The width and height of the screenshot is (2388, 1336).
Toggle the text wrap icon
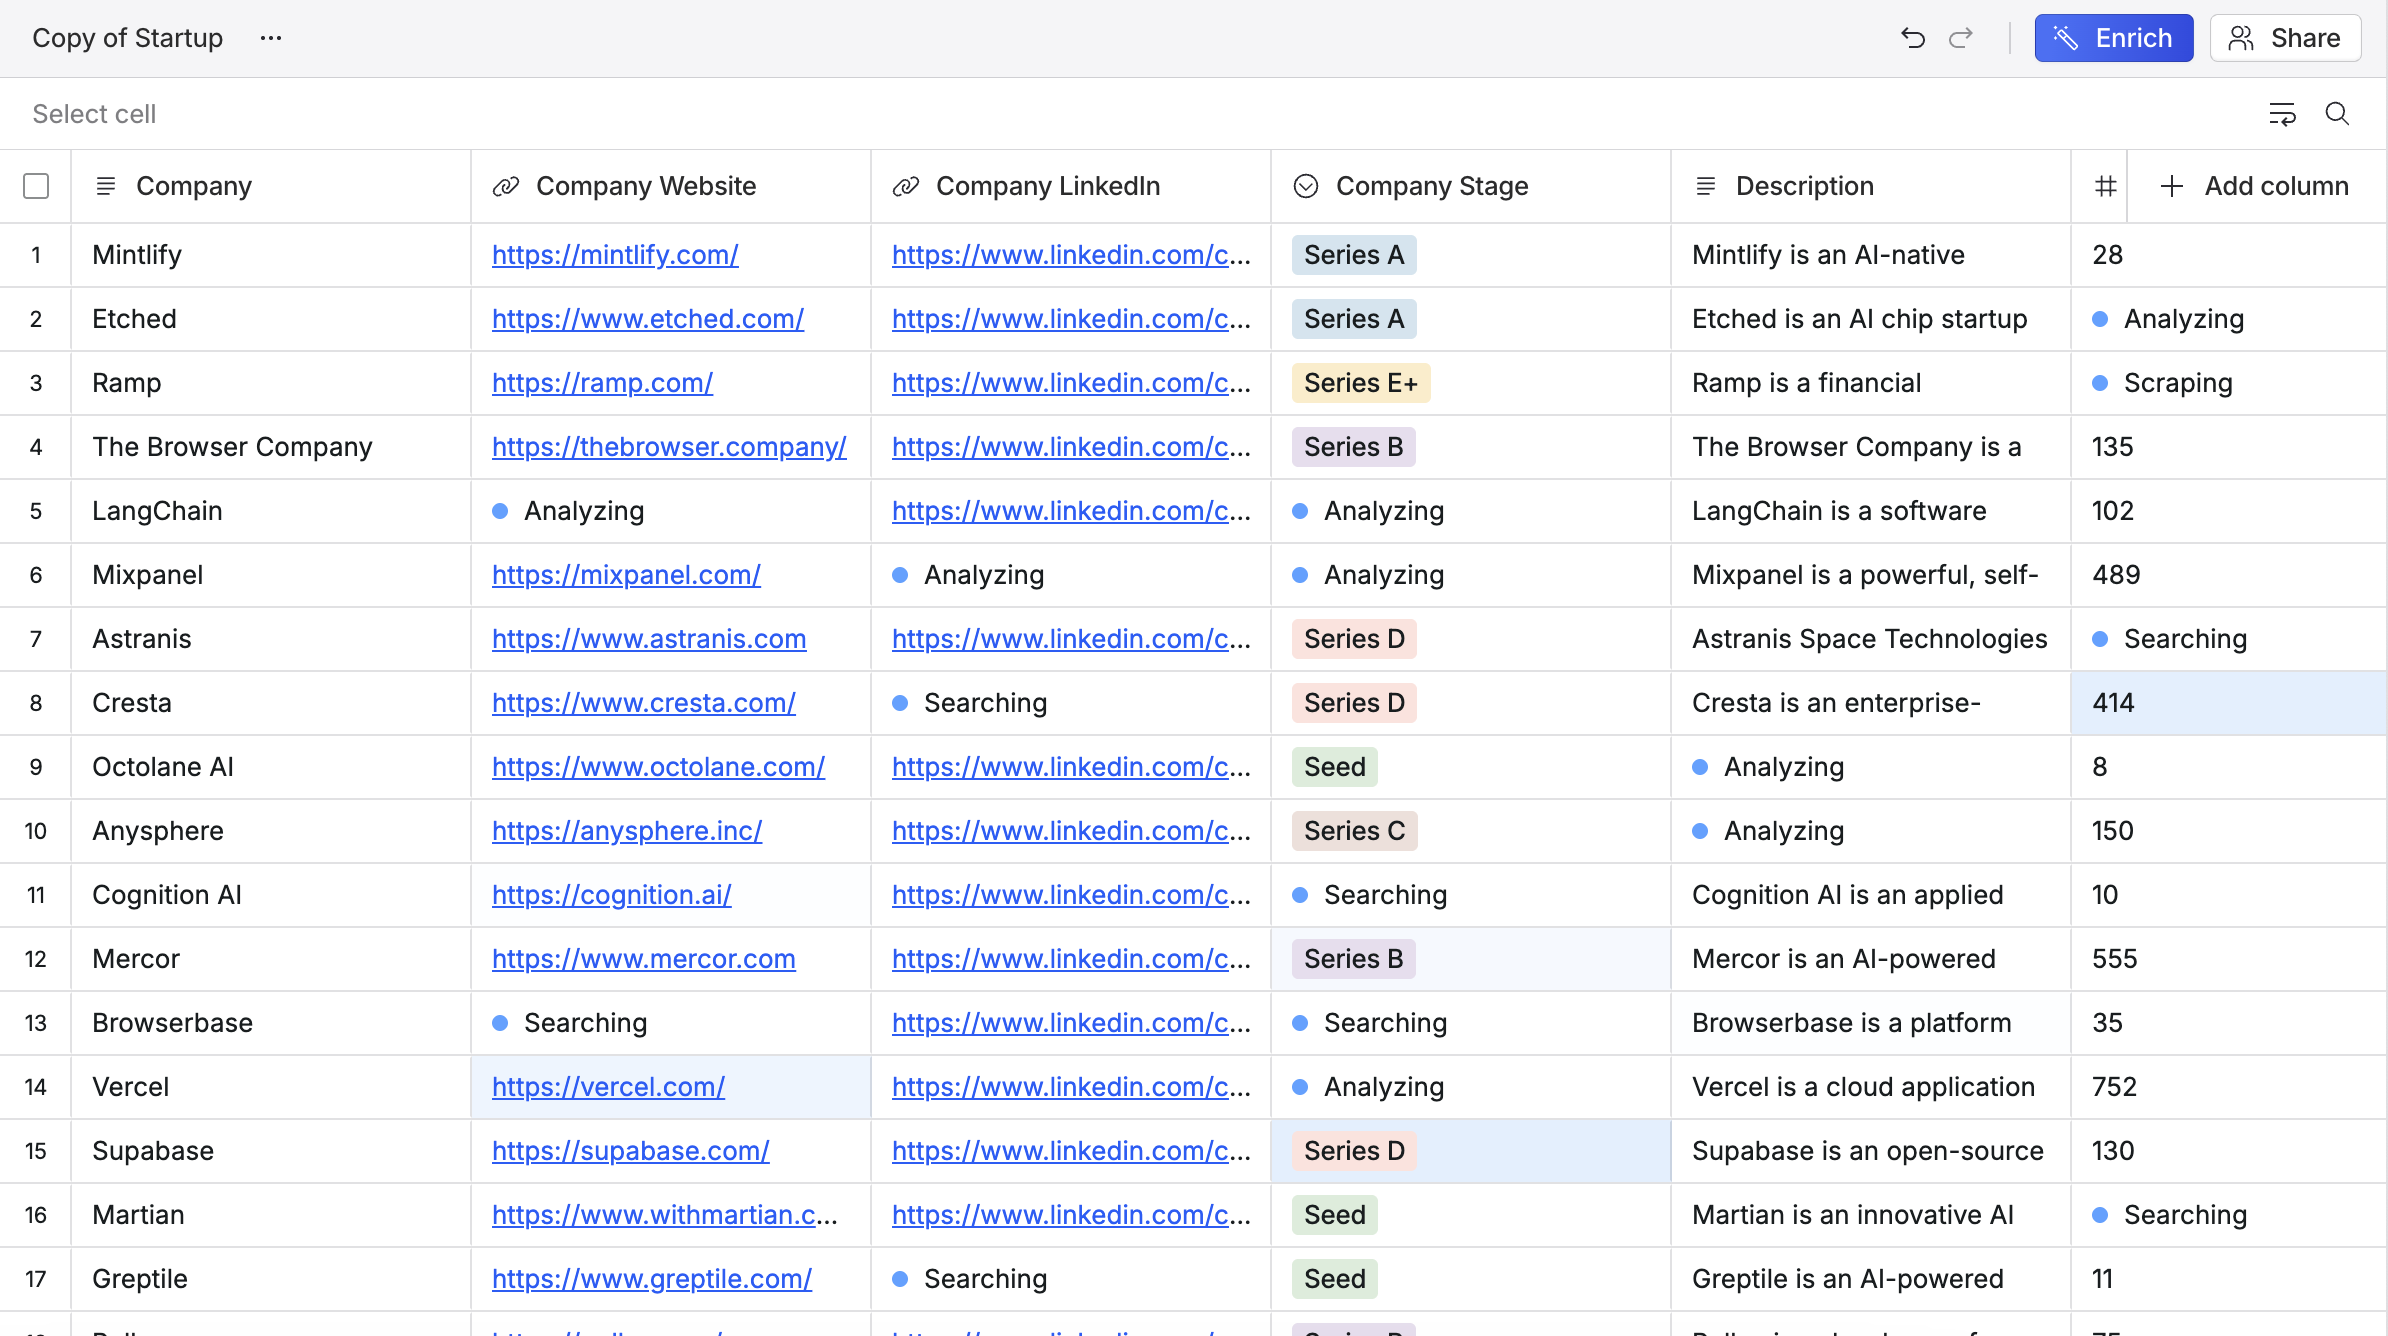click(2282, 114)
